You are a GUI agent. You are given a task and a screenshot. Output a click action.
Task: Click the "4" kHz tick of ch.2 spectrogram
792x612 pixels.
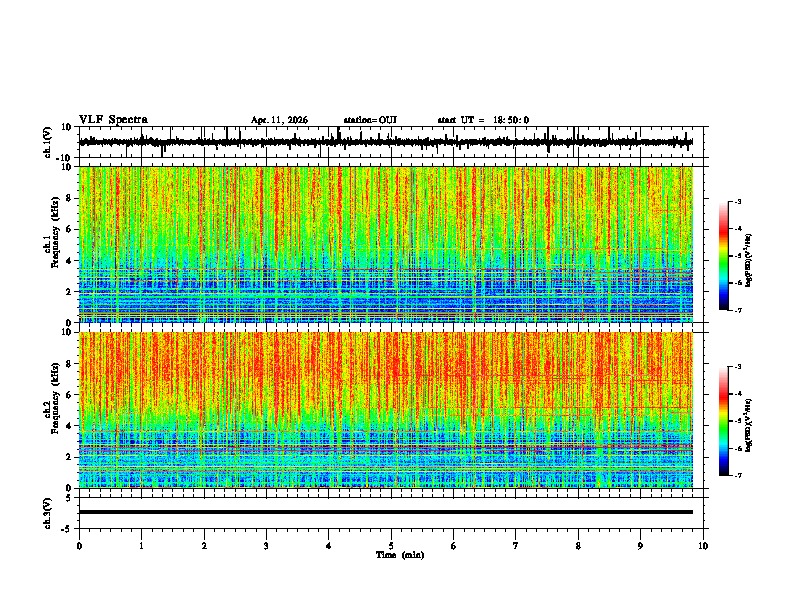coord(70,426)
